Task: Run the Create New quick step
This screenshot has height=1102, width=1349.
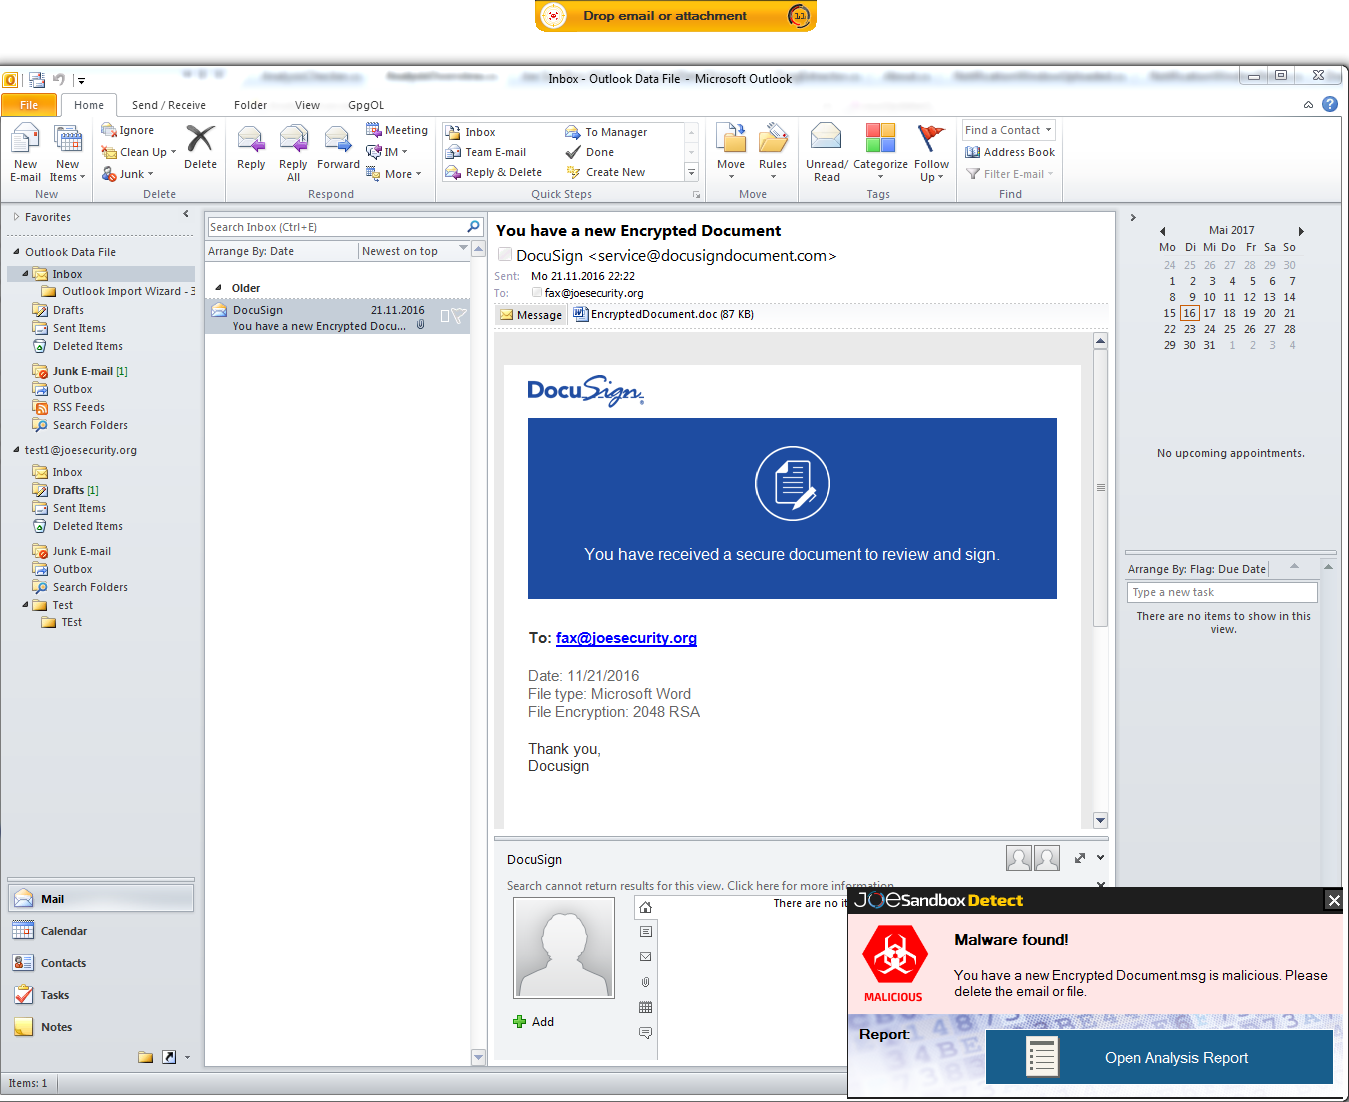Action: 606,172
